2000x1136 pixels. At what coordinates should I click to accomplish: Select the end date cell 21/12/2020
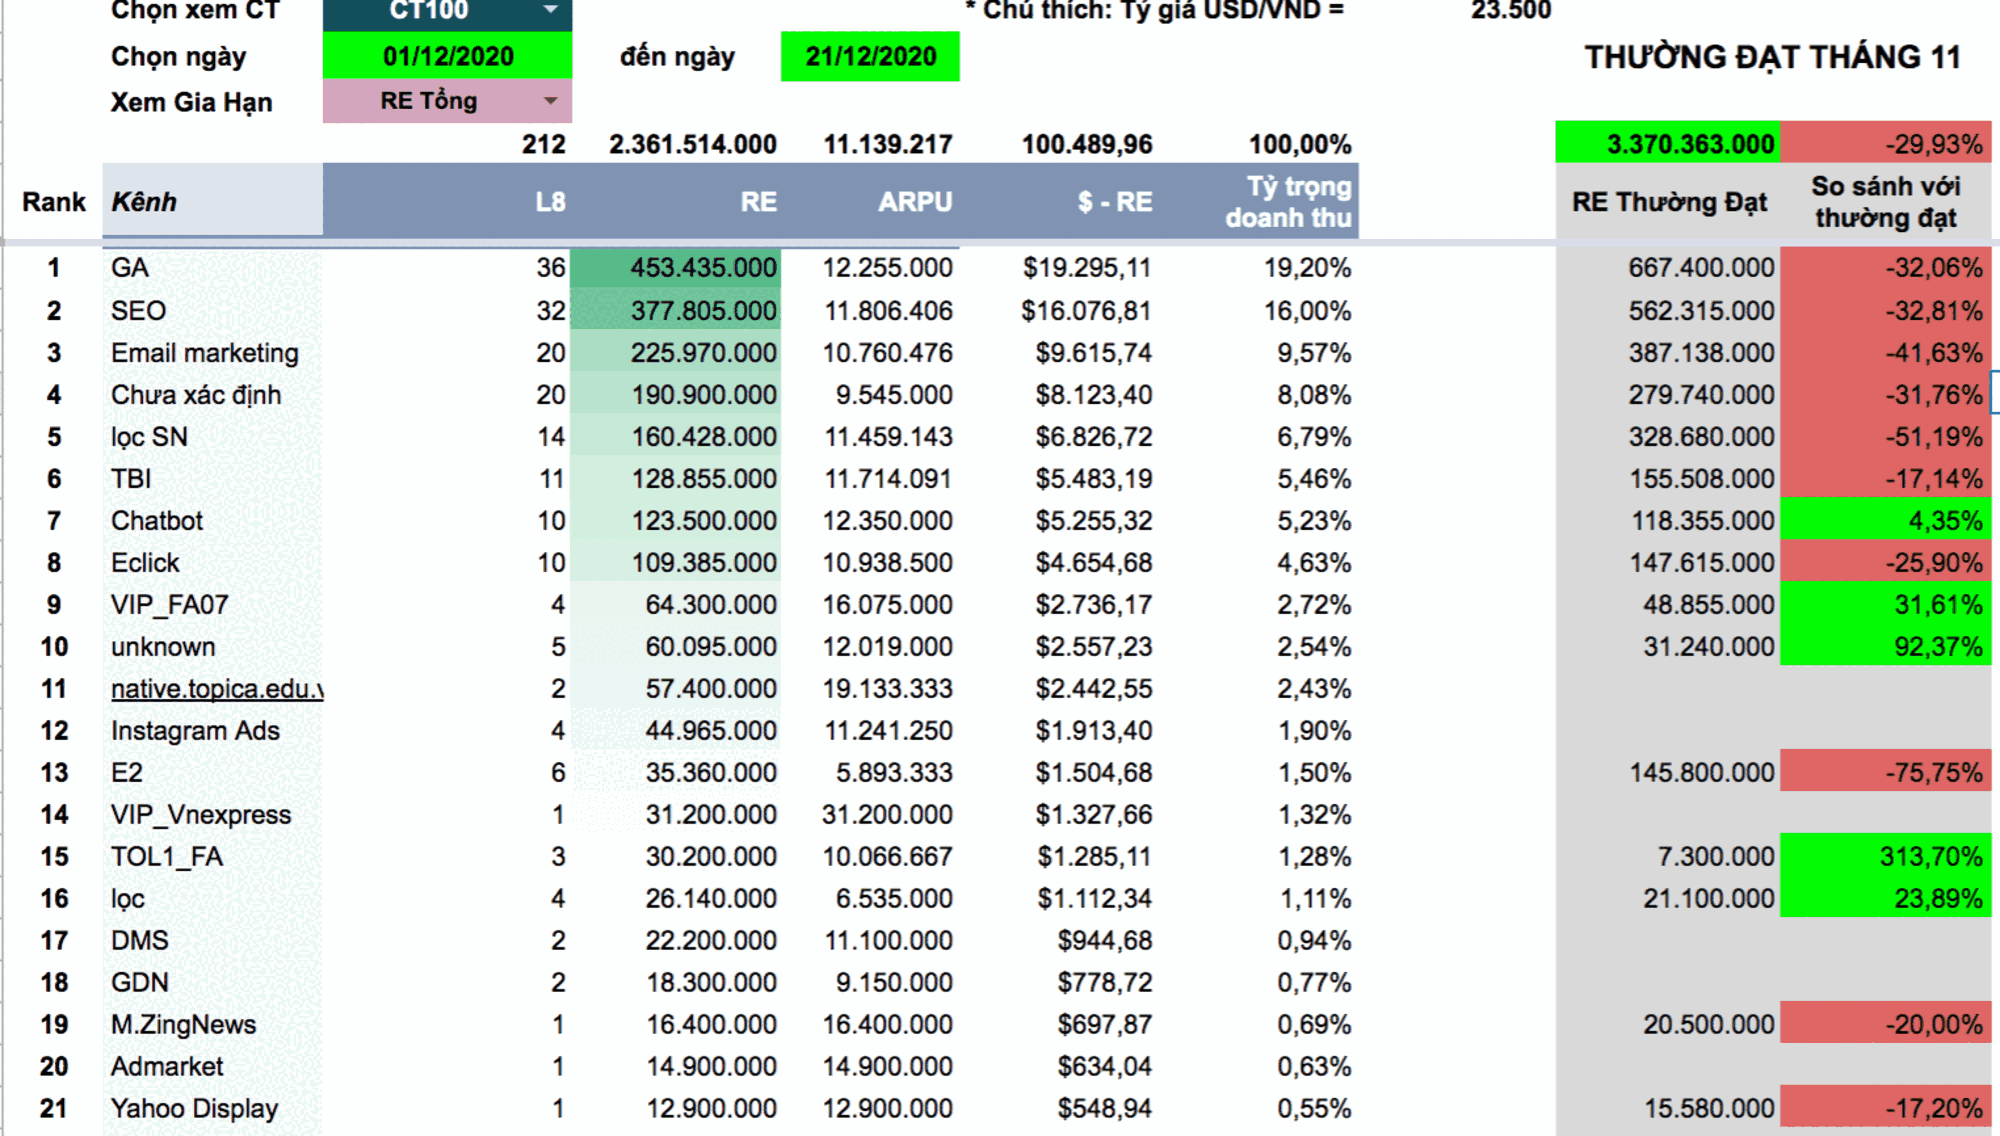[x=870, y=56]
